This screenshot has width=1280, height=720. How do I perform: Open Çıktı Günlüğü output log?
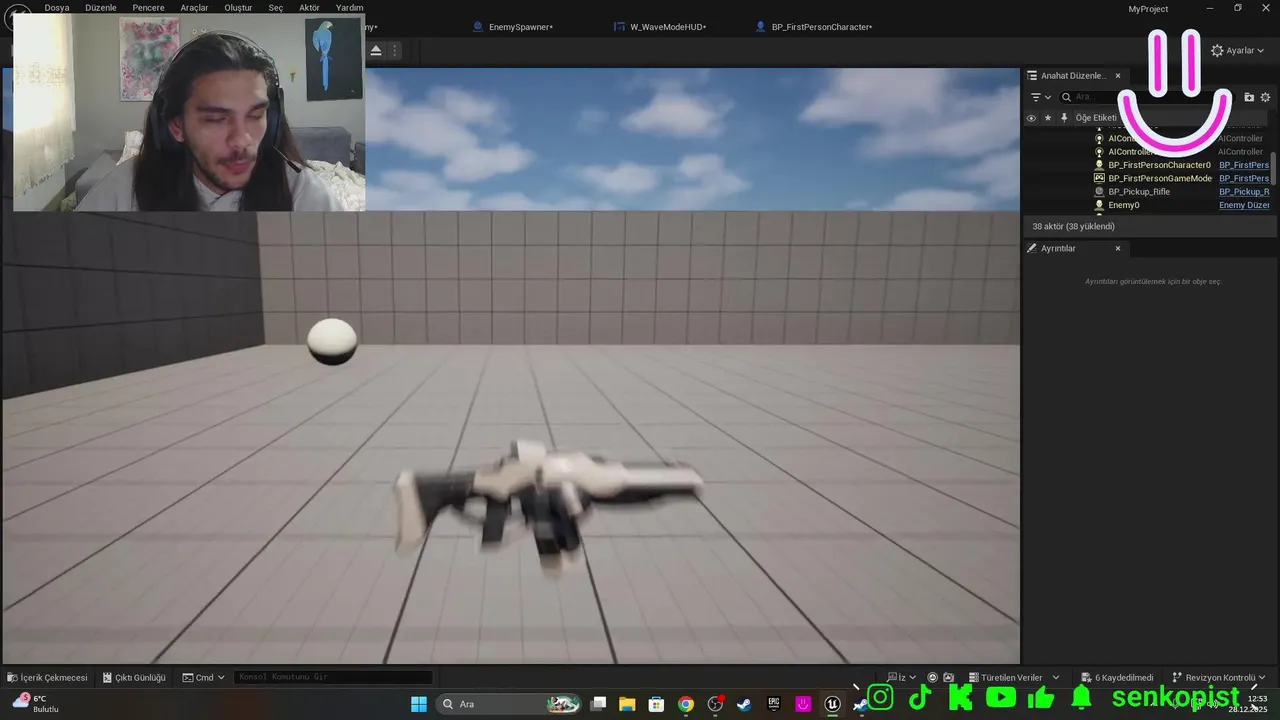click(134, 677)
